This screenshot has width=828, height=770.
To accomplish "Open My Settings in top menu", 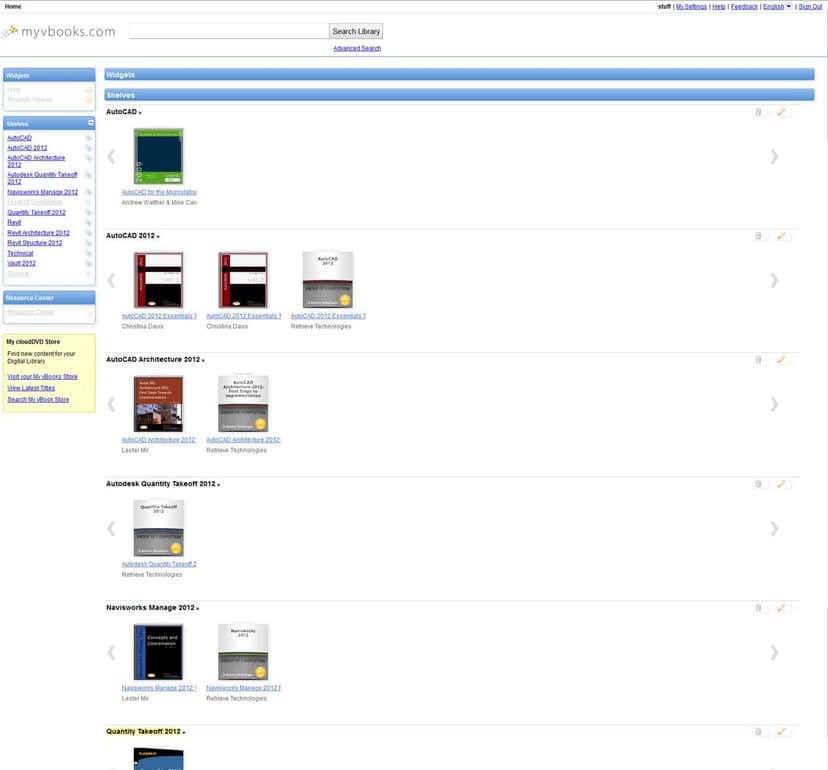I will pyautogui.click(x=691, y=6).
